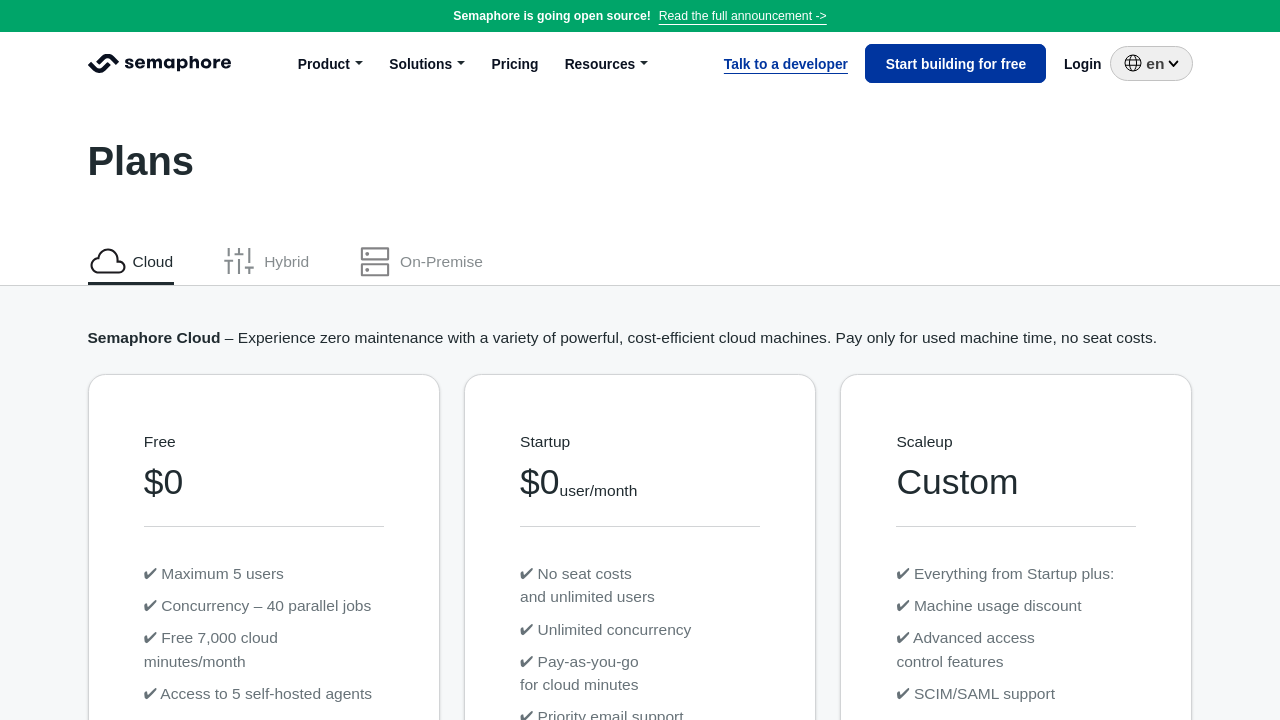
Task: Click the On-Premise server icon
Action: (375, 262)
